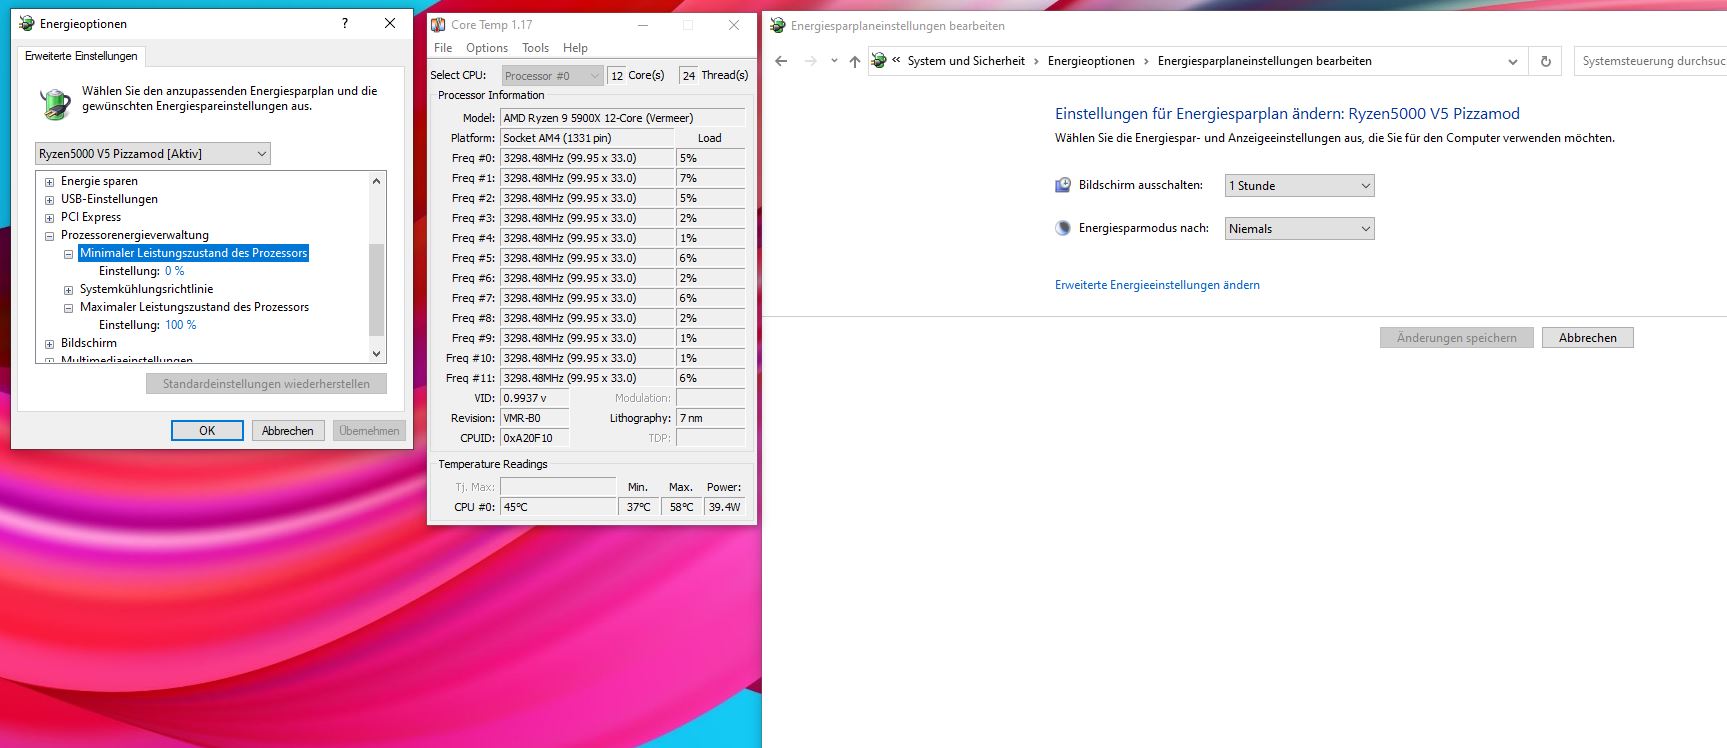The height and width of the screenshot is (748, 1727).
Task: Go up one level with the up arrow
Action: click(x=854, y=61)
